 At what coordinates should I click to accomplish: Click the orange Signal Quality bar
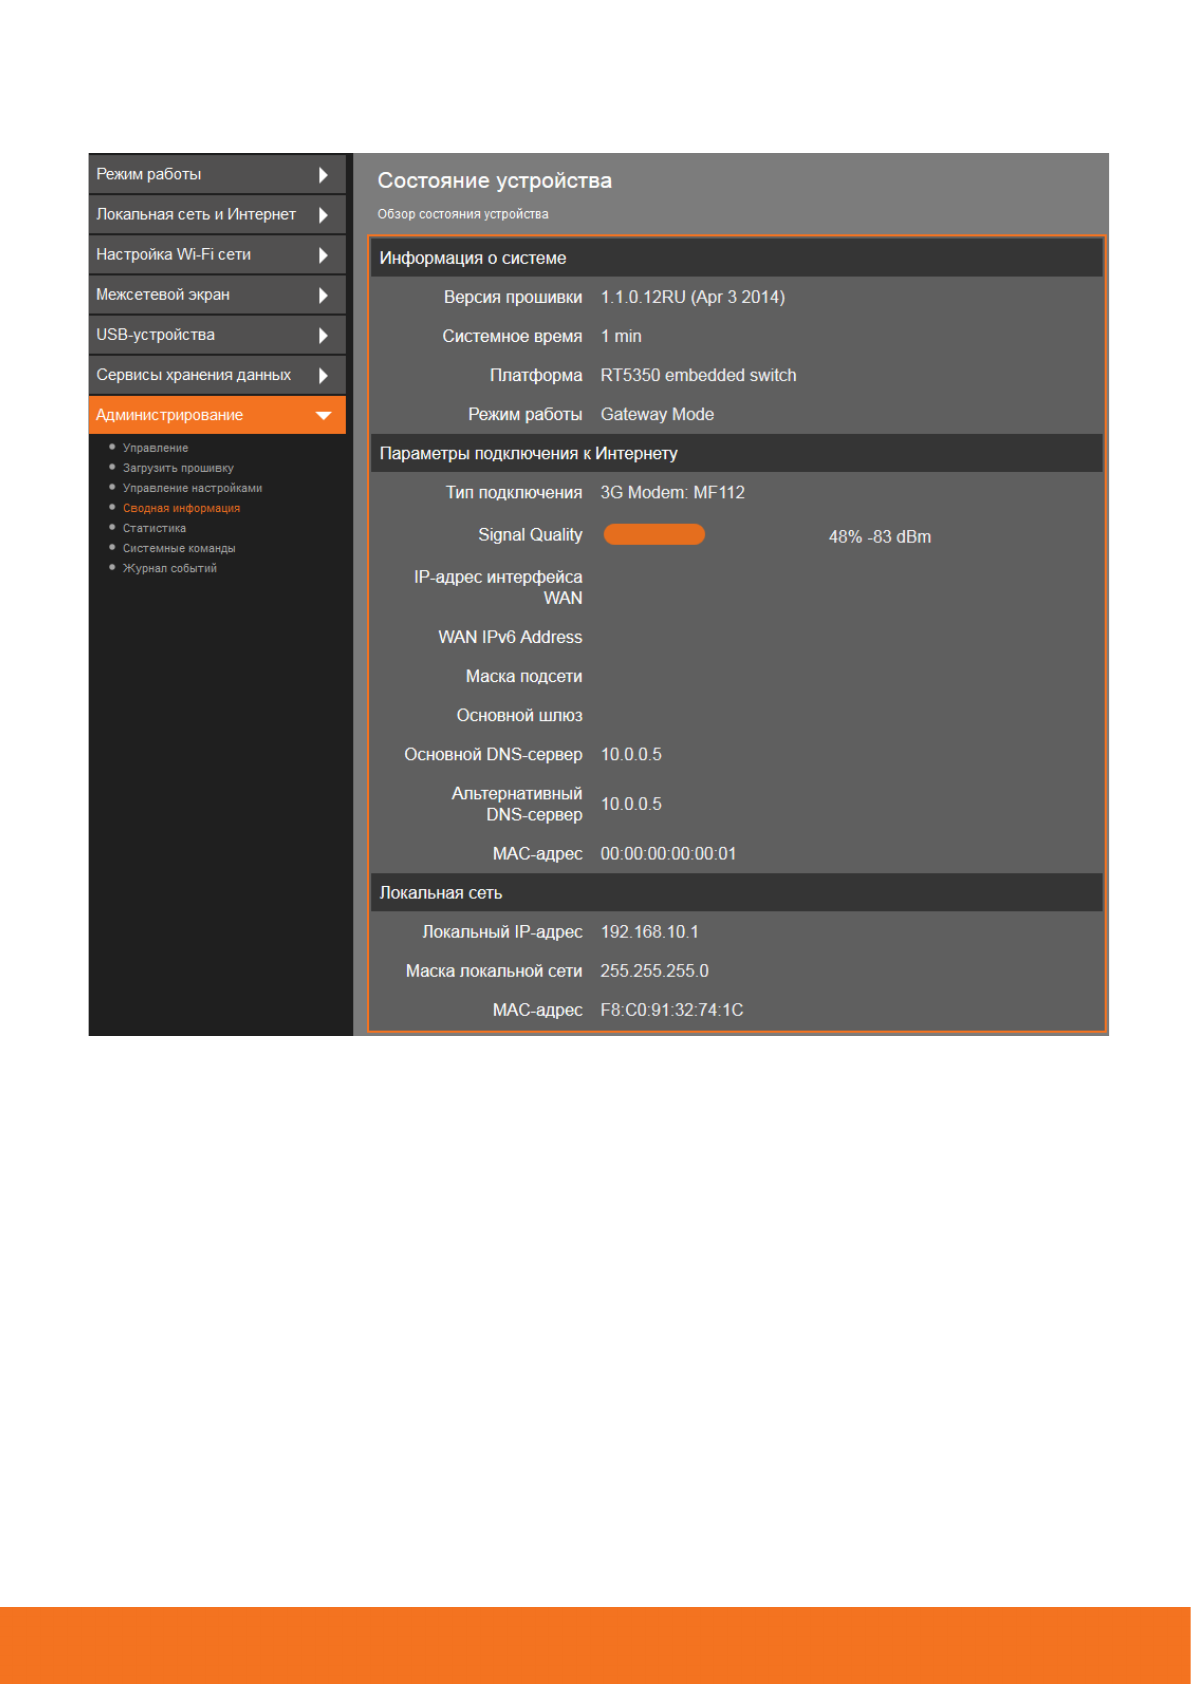pos(654,535)
